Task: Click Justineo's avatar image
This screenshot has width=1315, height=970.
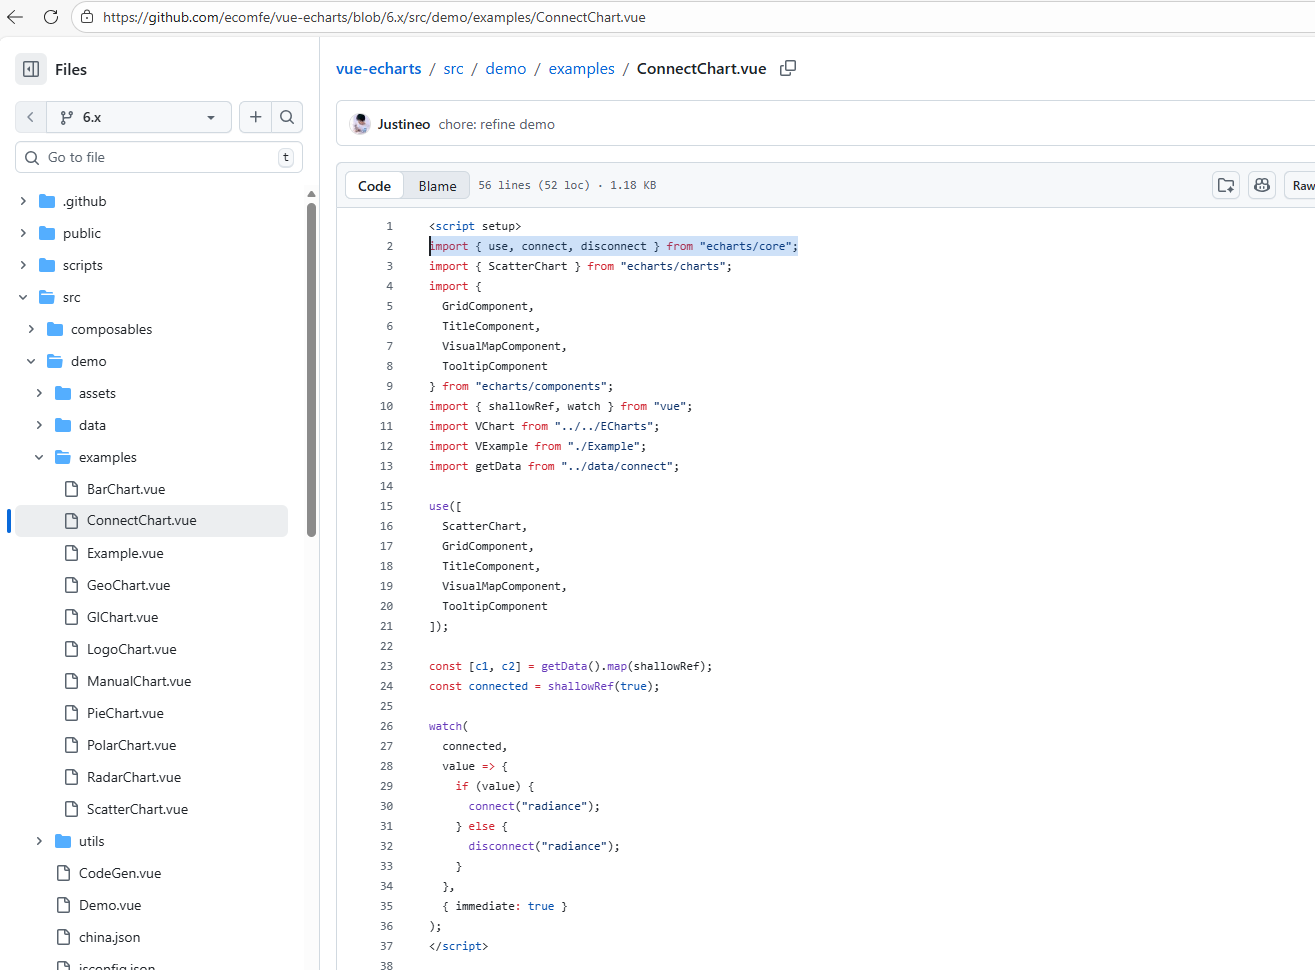Action: tap(360, 124)
